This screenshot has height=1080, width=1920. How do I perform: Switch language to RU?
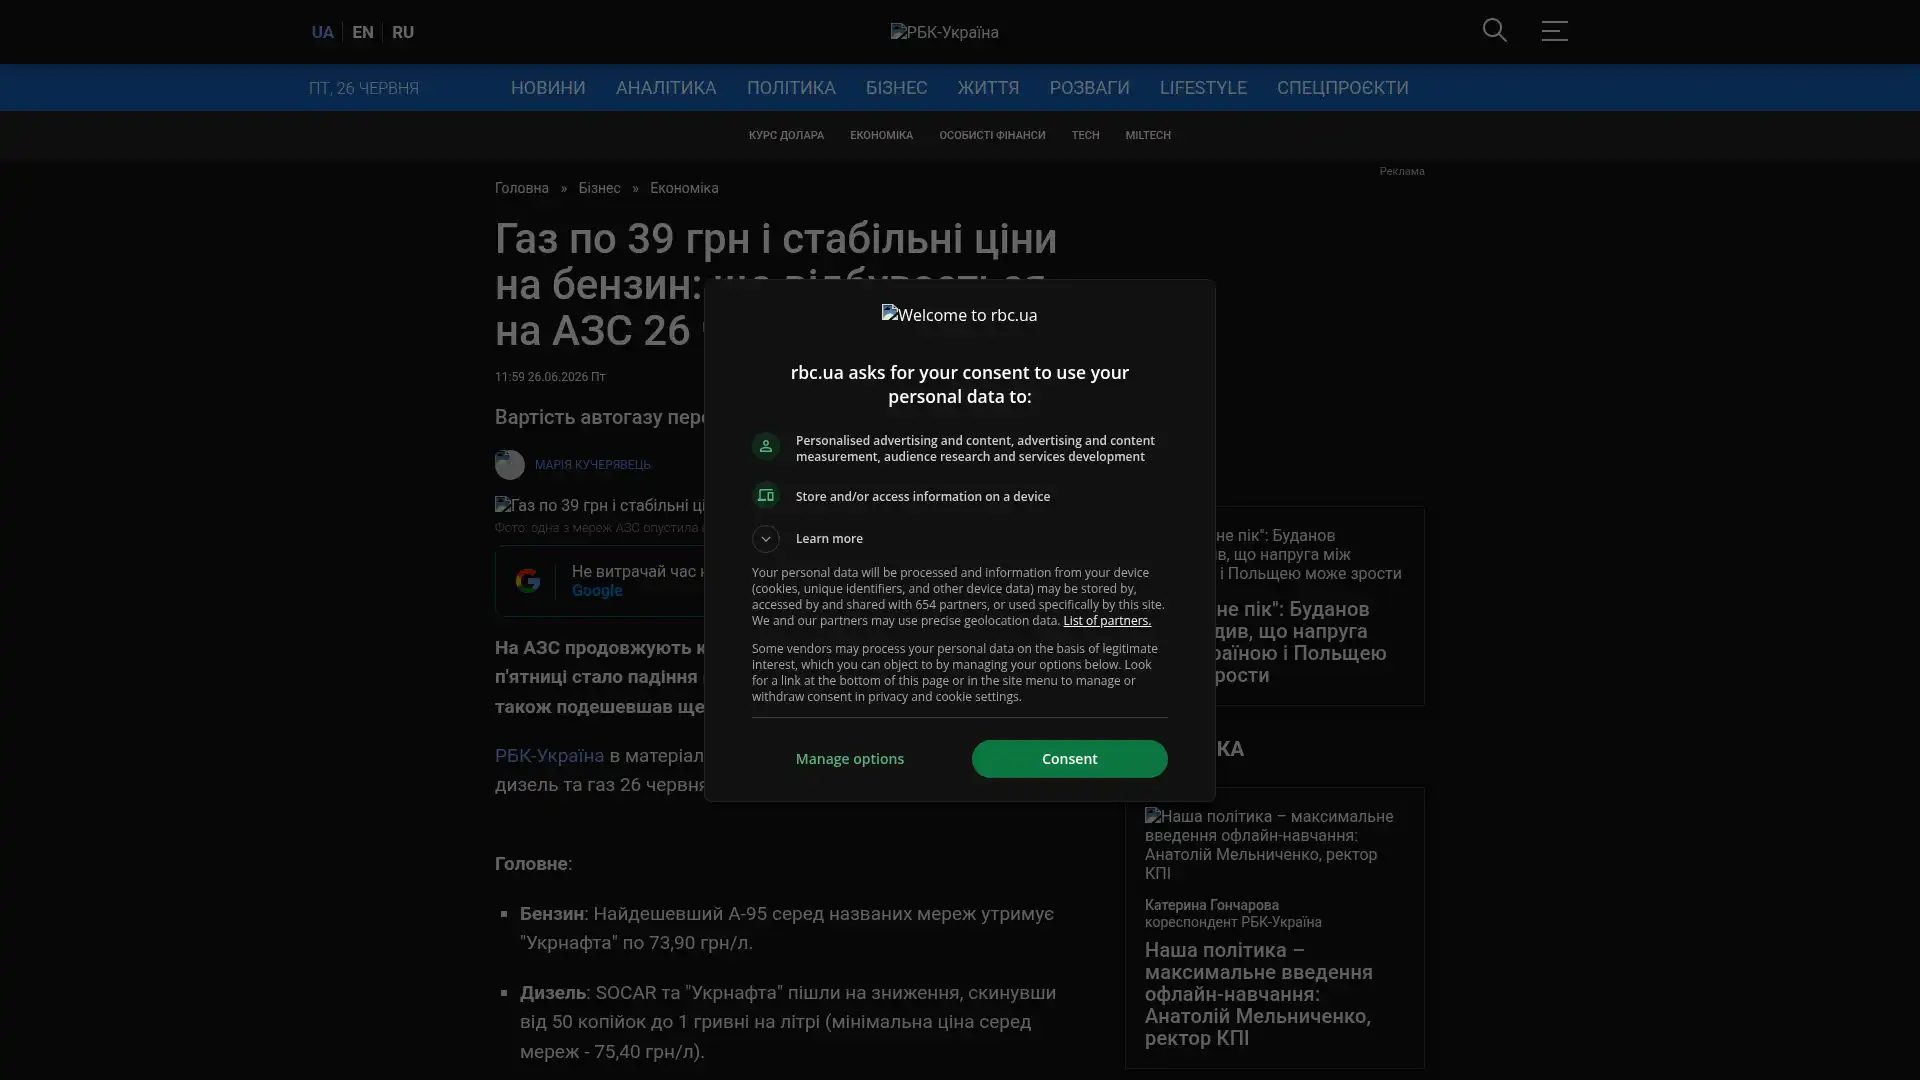pos(403,32)
